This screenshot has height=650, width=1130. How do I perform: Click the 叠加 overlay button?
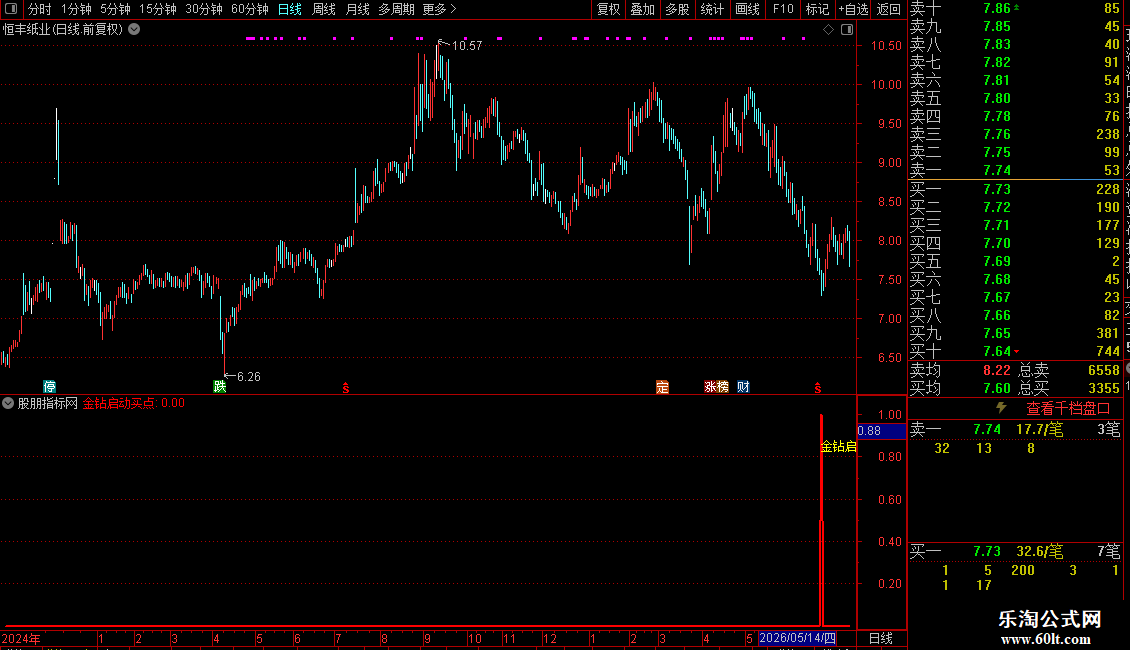[643, 9]
